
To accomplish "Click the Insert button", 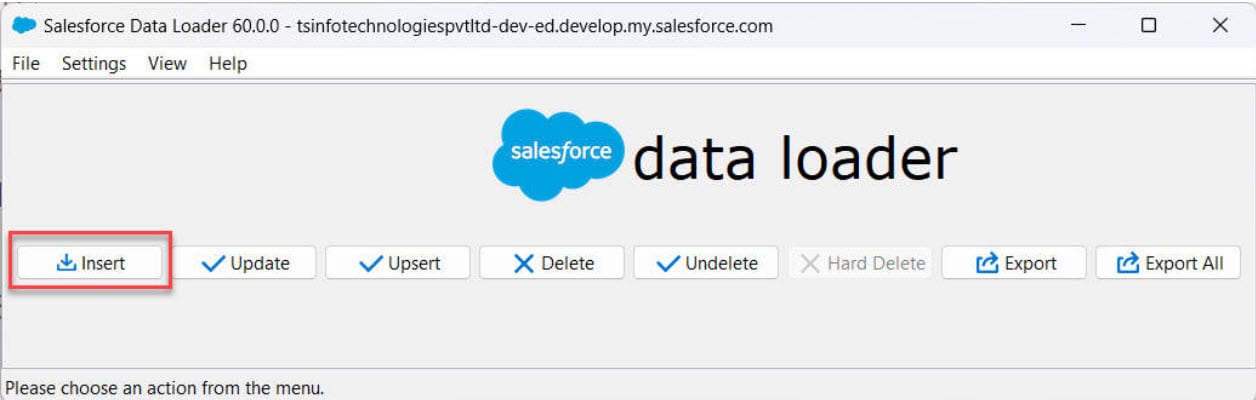I will [x=90, y=263].
